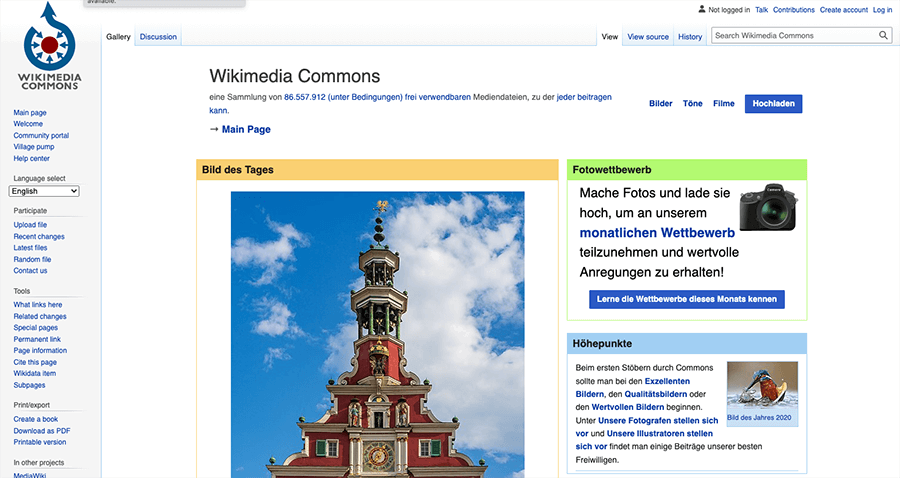Open the Contributions link
The height and width of the screenshot is (478, 900).
click(x=794, y=10)
